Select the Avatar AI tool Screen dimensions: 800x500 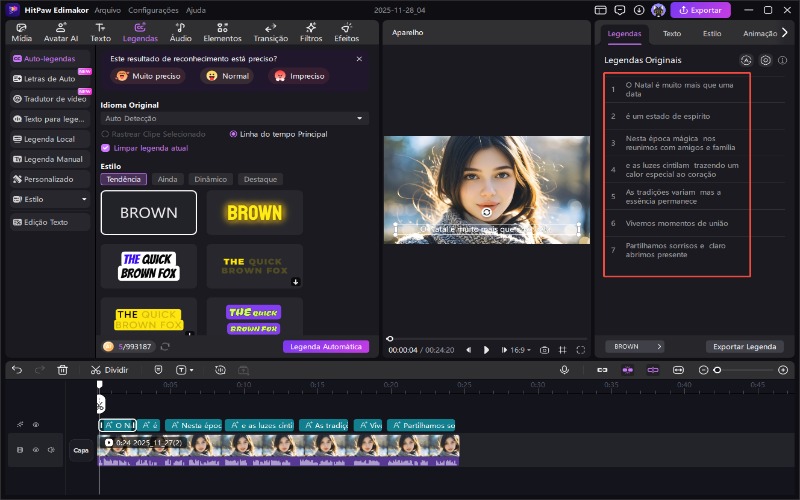[60, 32]
